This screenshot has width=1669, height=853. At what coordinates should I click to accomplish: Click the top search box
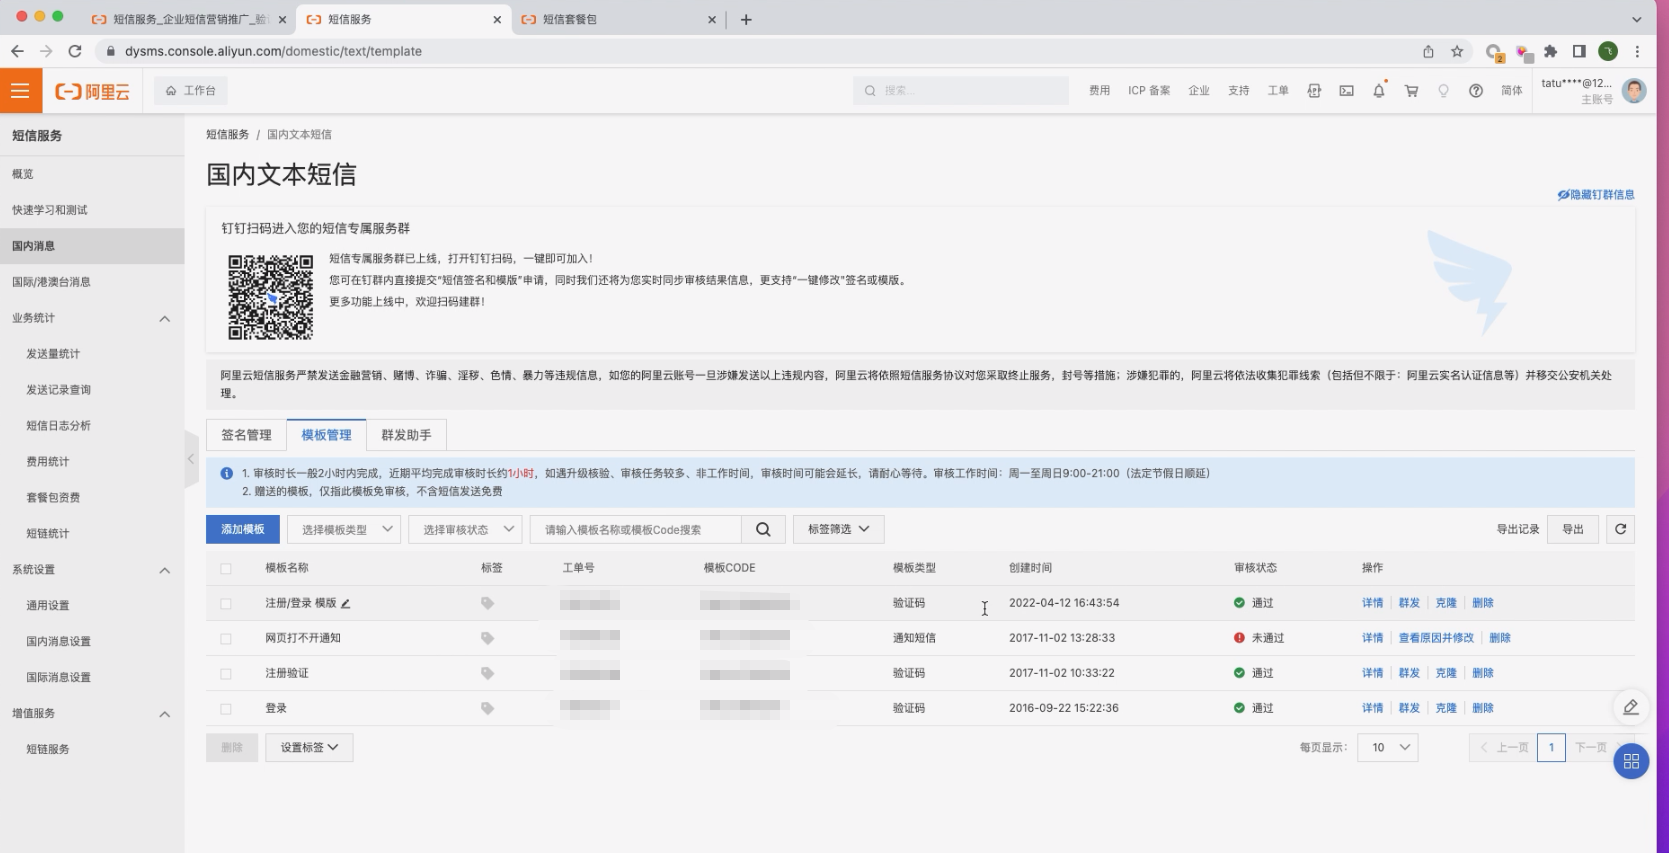(x=961, y=91)
